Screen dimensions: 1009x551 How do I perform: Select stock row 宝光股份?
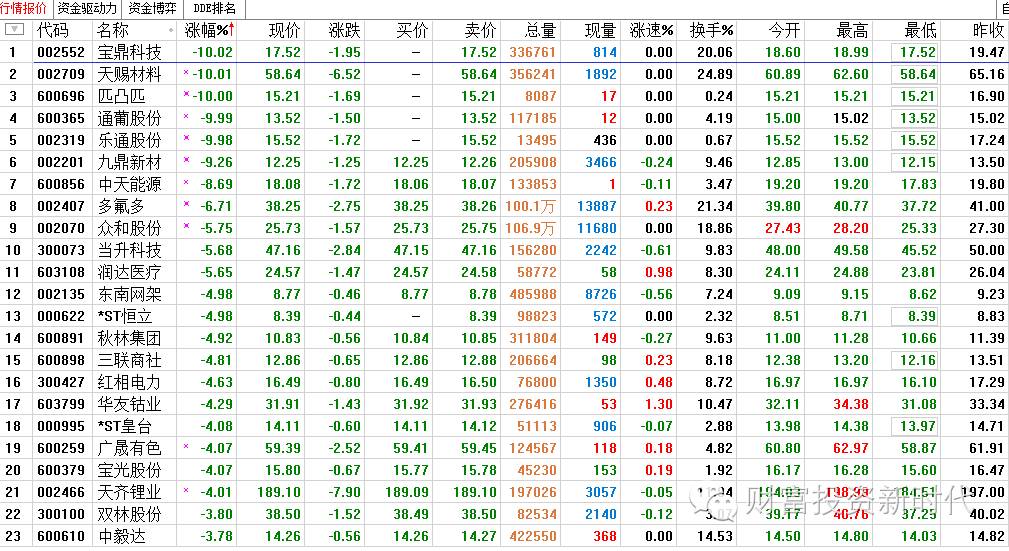pyautogui.click(x=504, y=470)
